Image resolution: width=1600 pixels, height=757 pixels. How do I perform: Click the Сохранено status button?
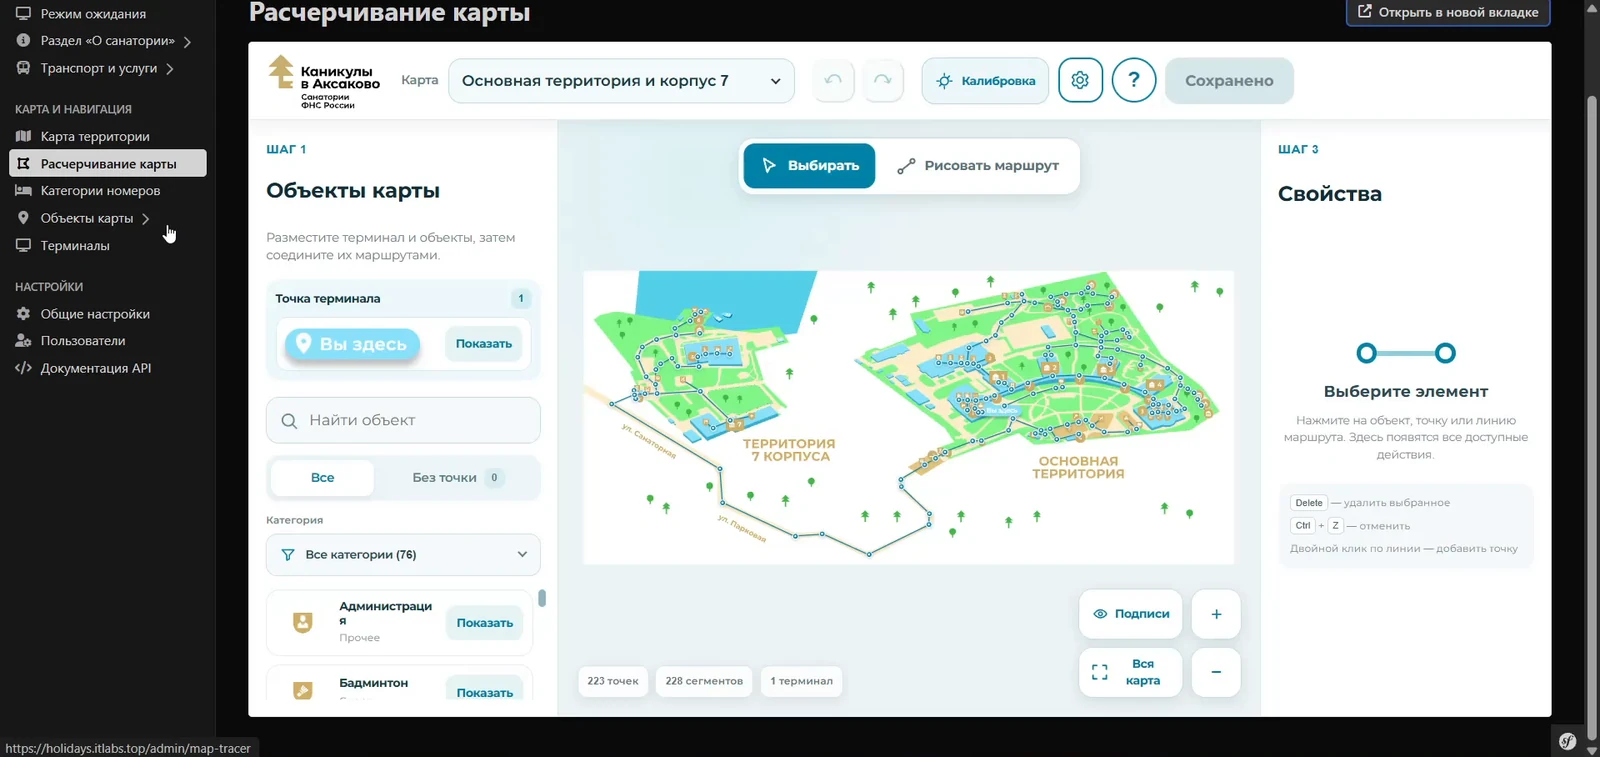[1229, 81]
